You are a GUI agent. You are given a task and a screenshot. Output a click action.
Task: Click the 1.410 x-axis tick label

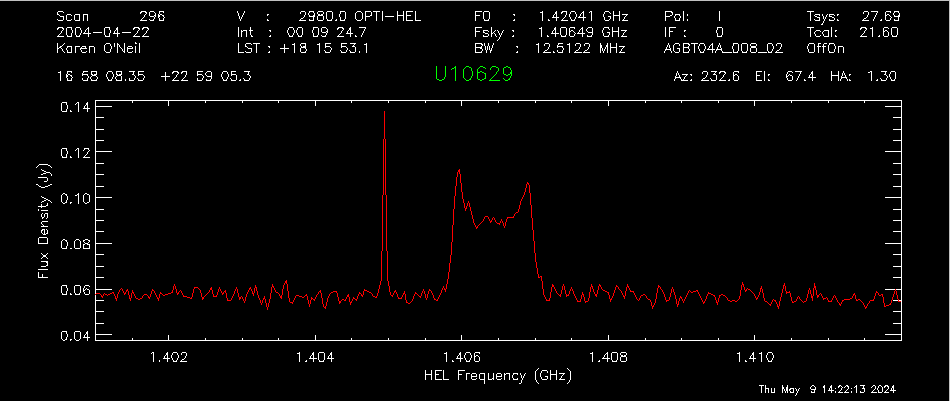point(754,357)
